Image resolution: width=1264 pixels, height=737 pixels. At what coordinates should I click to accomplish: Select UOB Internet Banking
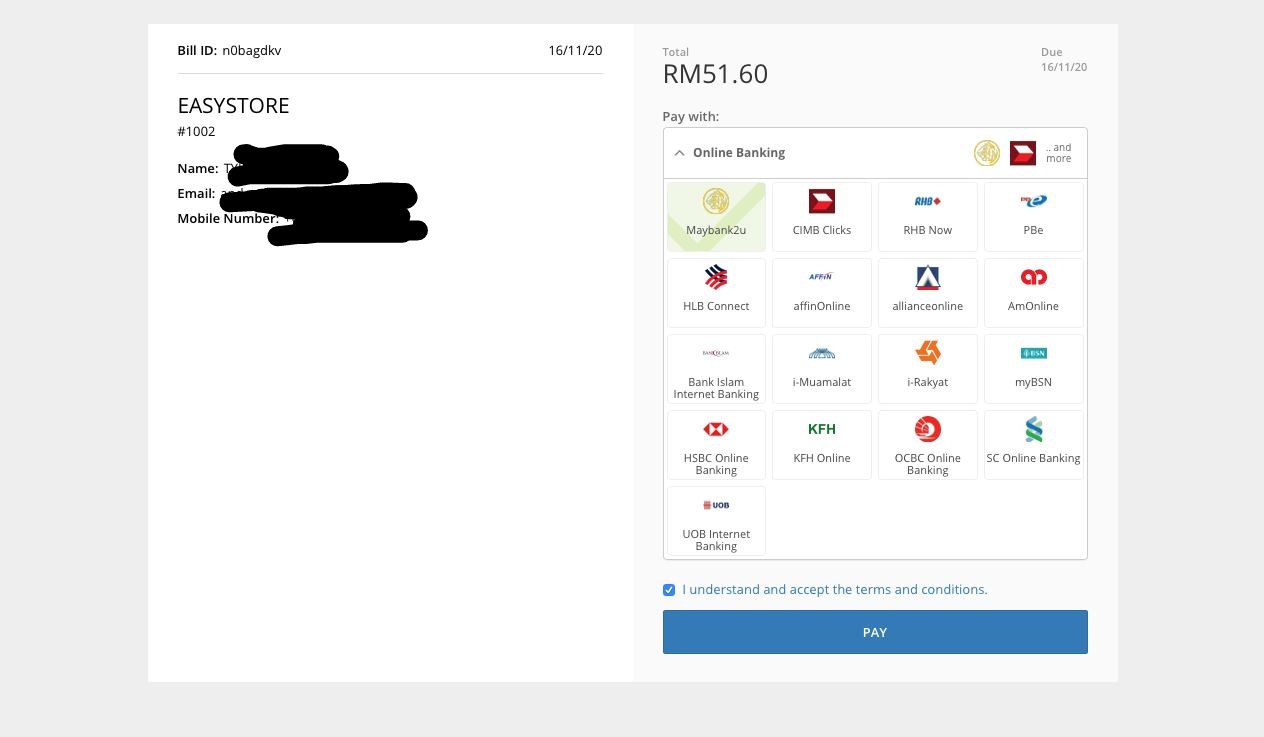[716, 520]
